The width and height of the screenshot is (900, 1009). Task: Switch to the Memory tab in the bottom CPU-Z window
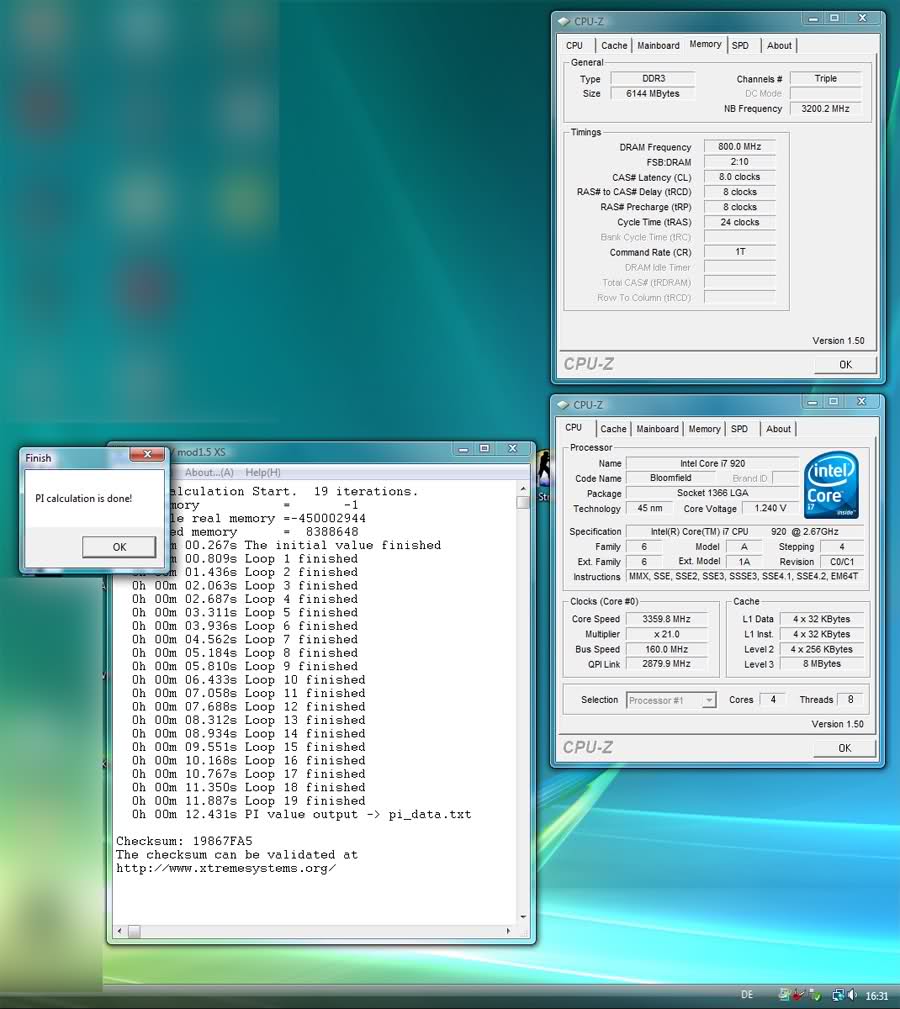point(704,429)
